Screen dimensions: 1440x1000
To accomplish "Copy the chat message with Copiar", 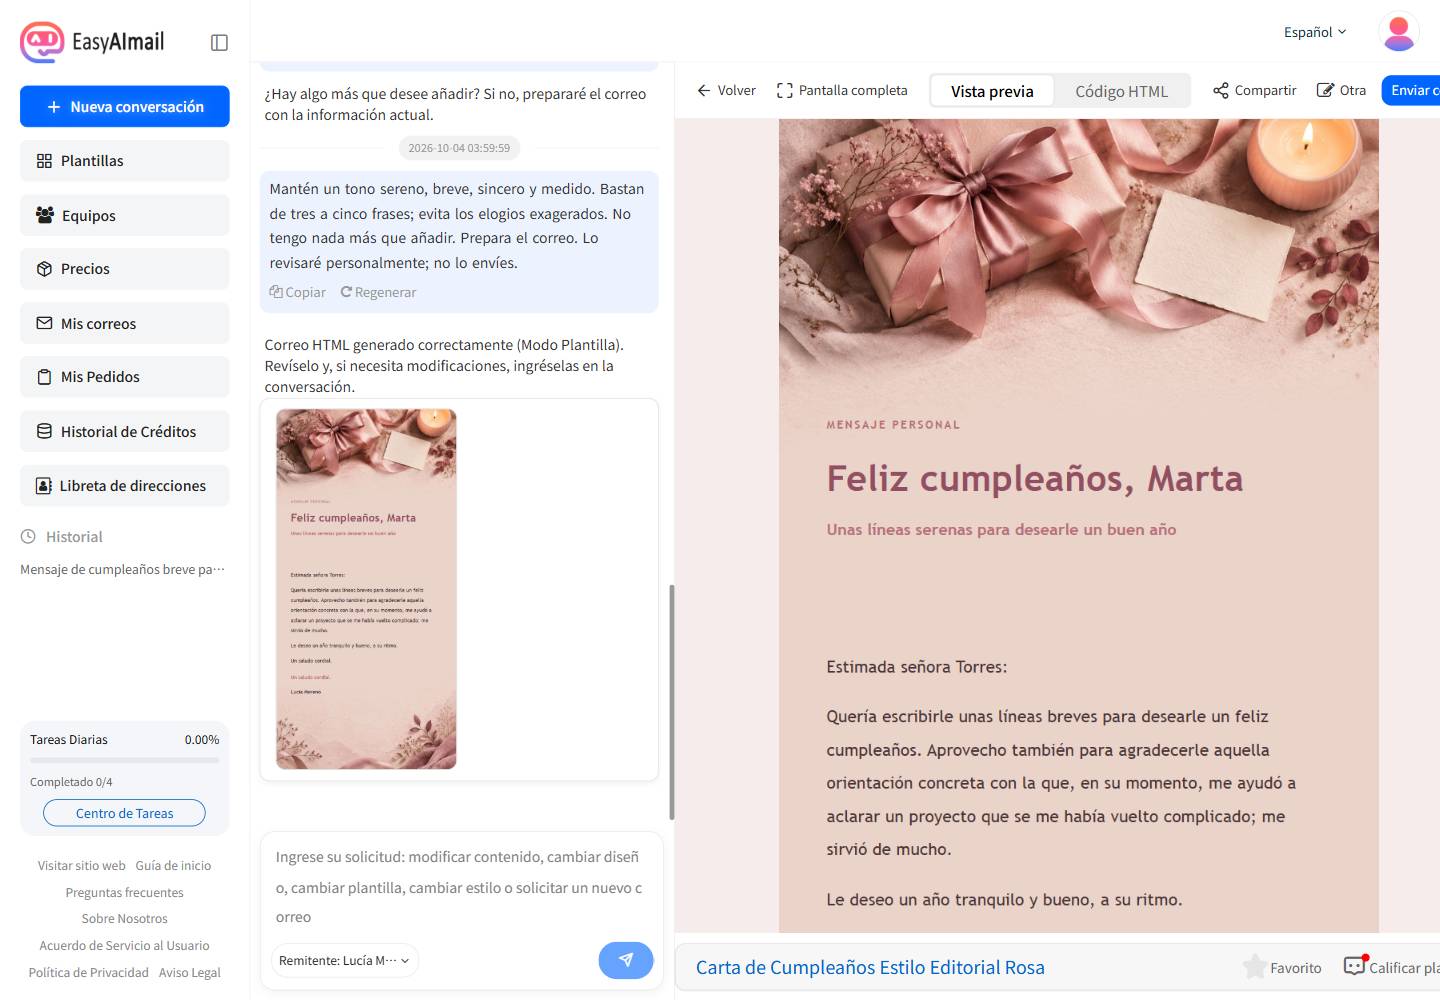I will pos(298,292).
